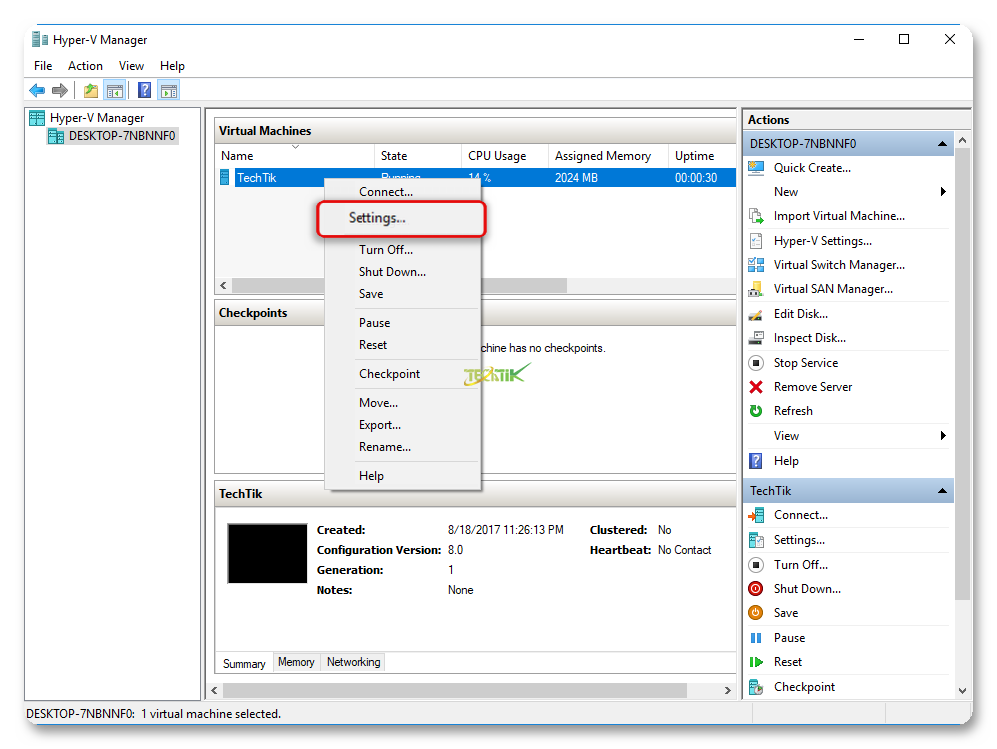Sort by the Assigned Memory column header
The image size is (997, 749).
602,156
